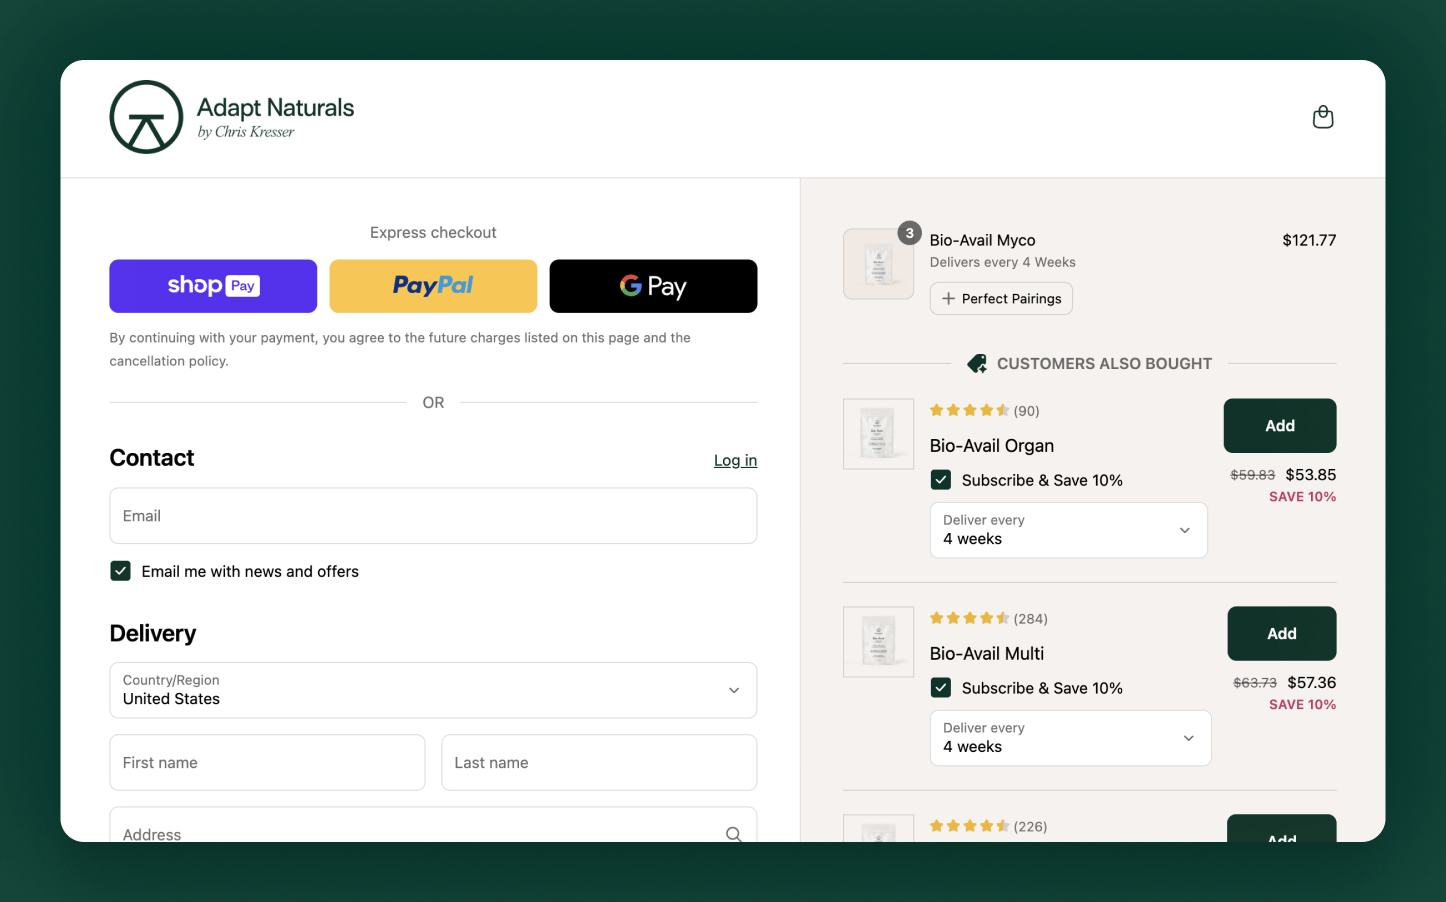This screenshot has height=902, width=1446.
Task: Add Bio-Avail Organ to the order
Action: pos(1279,426)
